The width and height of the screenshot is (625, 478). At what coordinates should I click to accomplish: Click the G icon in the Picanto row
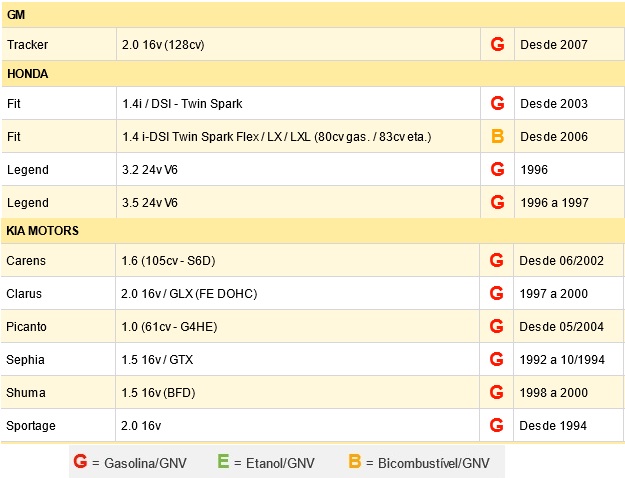(x=496, y=326)
